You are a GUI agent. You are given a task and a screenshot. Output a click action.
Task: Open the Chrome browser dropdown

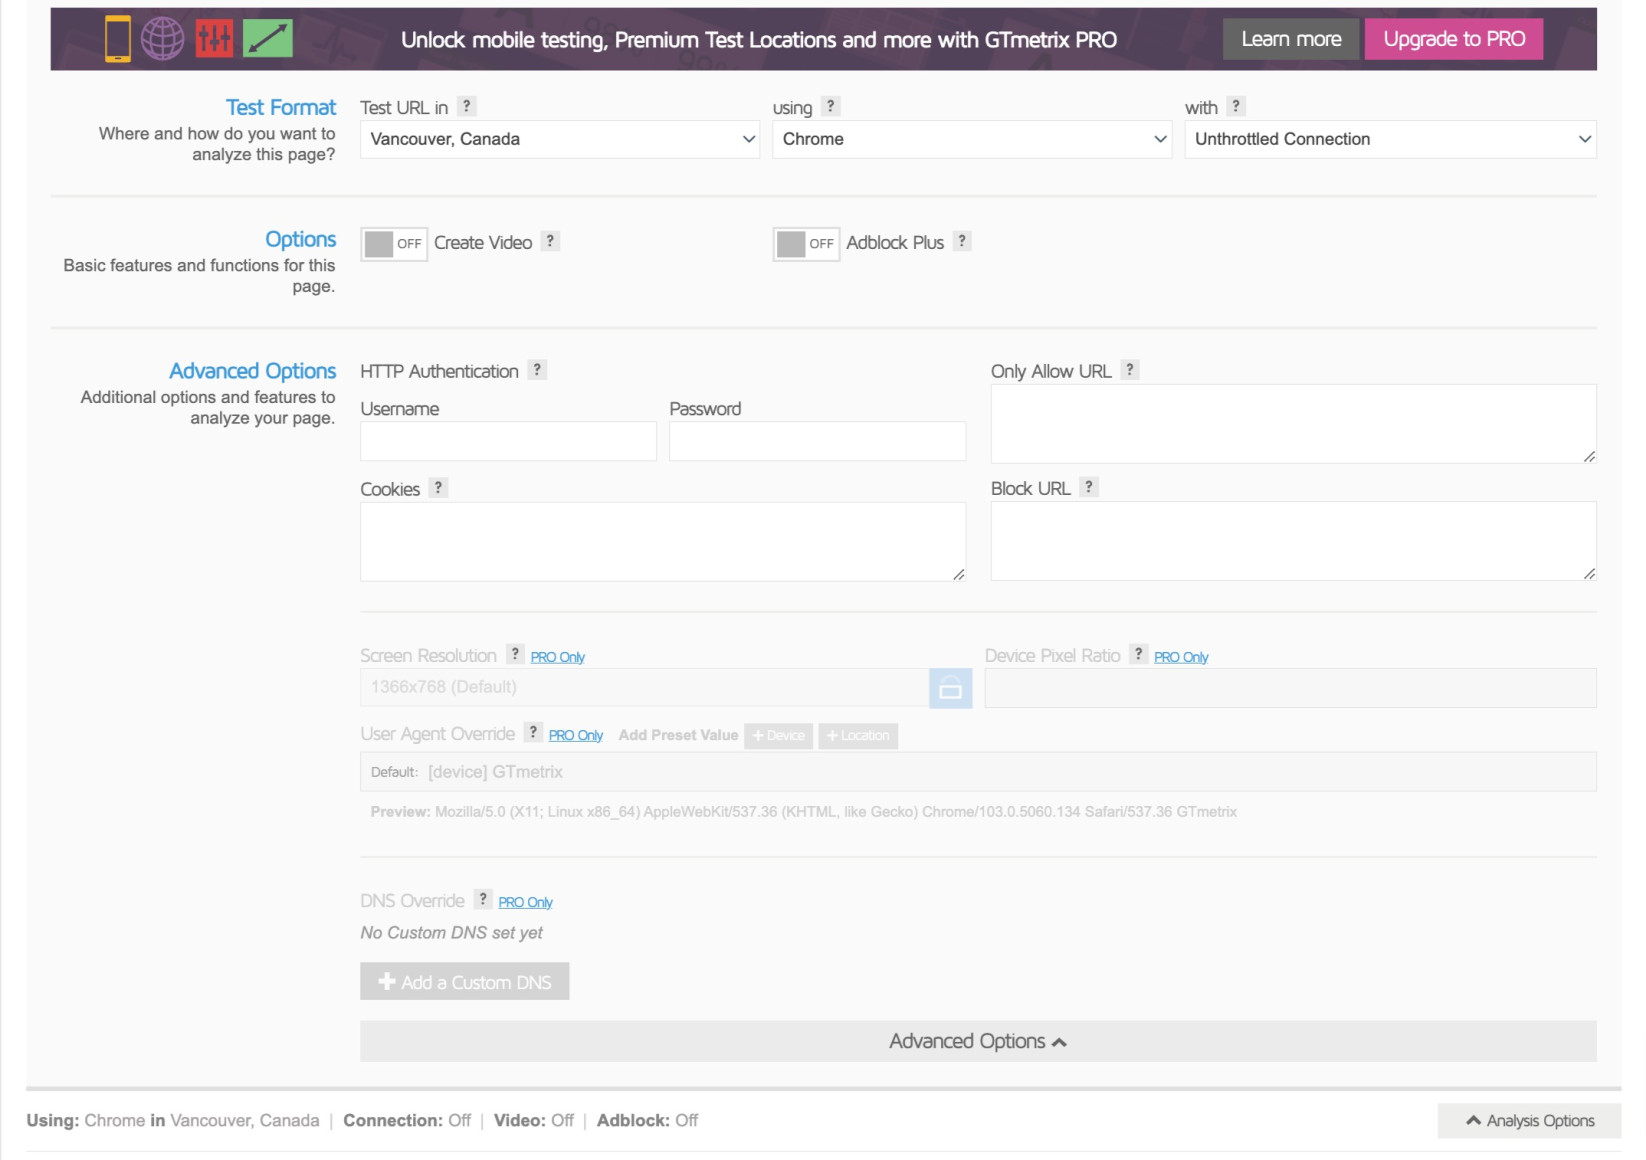[972, 139]
